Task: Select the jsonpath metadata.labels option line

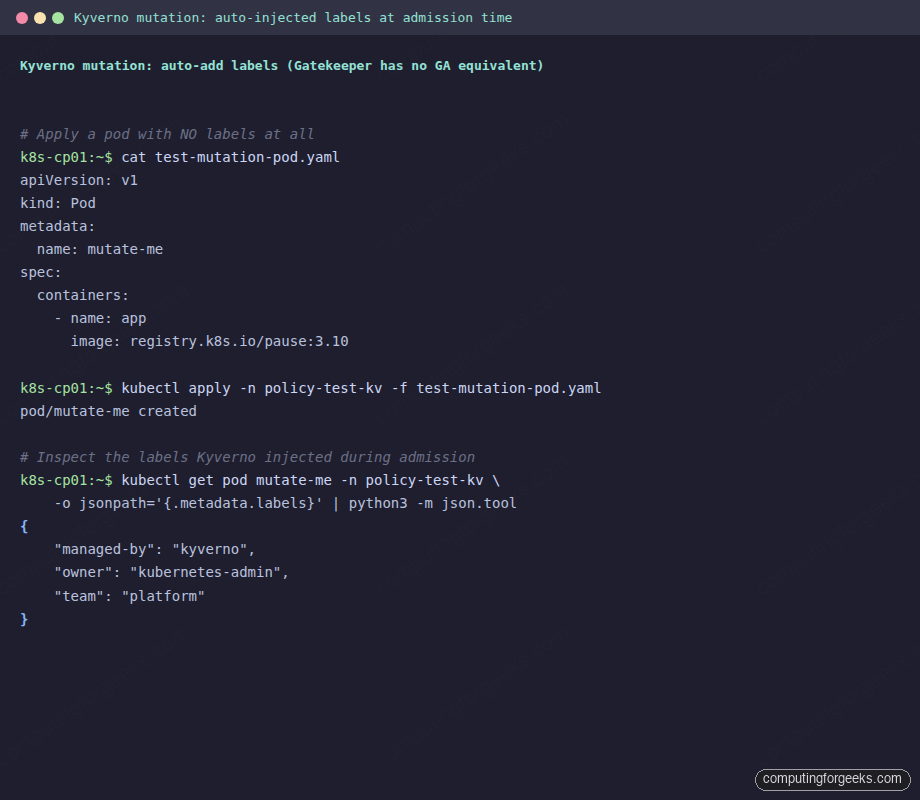Action: click(285, 503)
